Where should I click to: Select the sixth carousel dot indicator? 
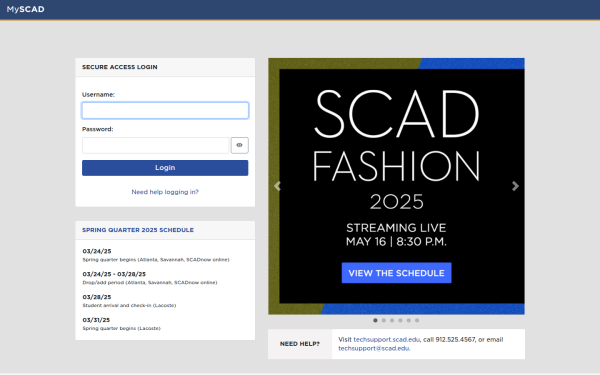click(x=417, y=321)
